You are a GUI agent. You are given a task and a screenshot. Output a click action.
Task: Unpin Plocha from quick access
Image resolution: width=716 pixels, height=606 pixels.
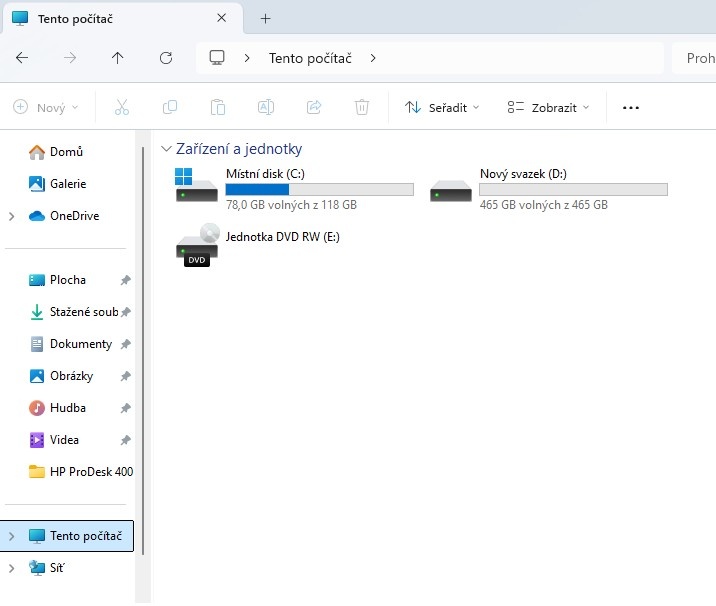125,280
